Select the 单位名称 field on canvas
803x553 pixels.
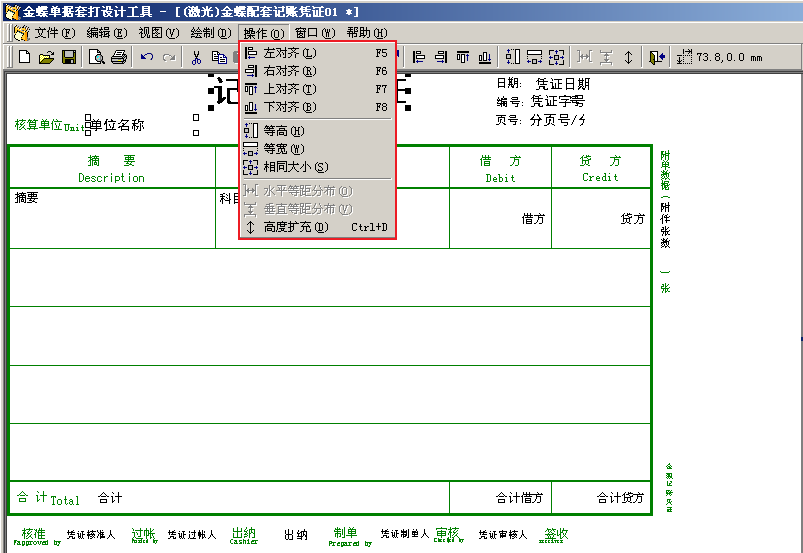tap(117, 125)
